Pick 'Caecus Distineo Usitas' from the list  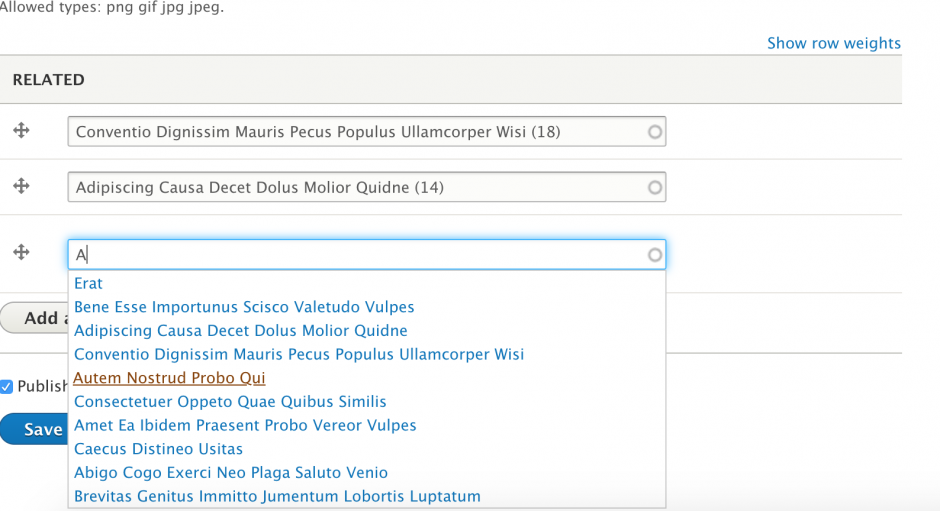coord(158,449)
